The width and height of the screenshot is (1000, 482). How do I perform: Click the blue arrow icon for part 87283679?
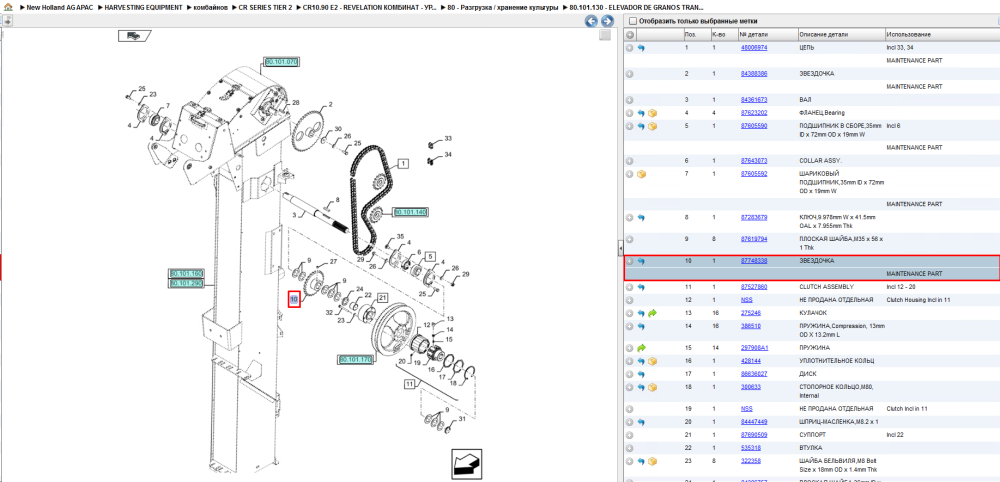click(x=641, y=217)
